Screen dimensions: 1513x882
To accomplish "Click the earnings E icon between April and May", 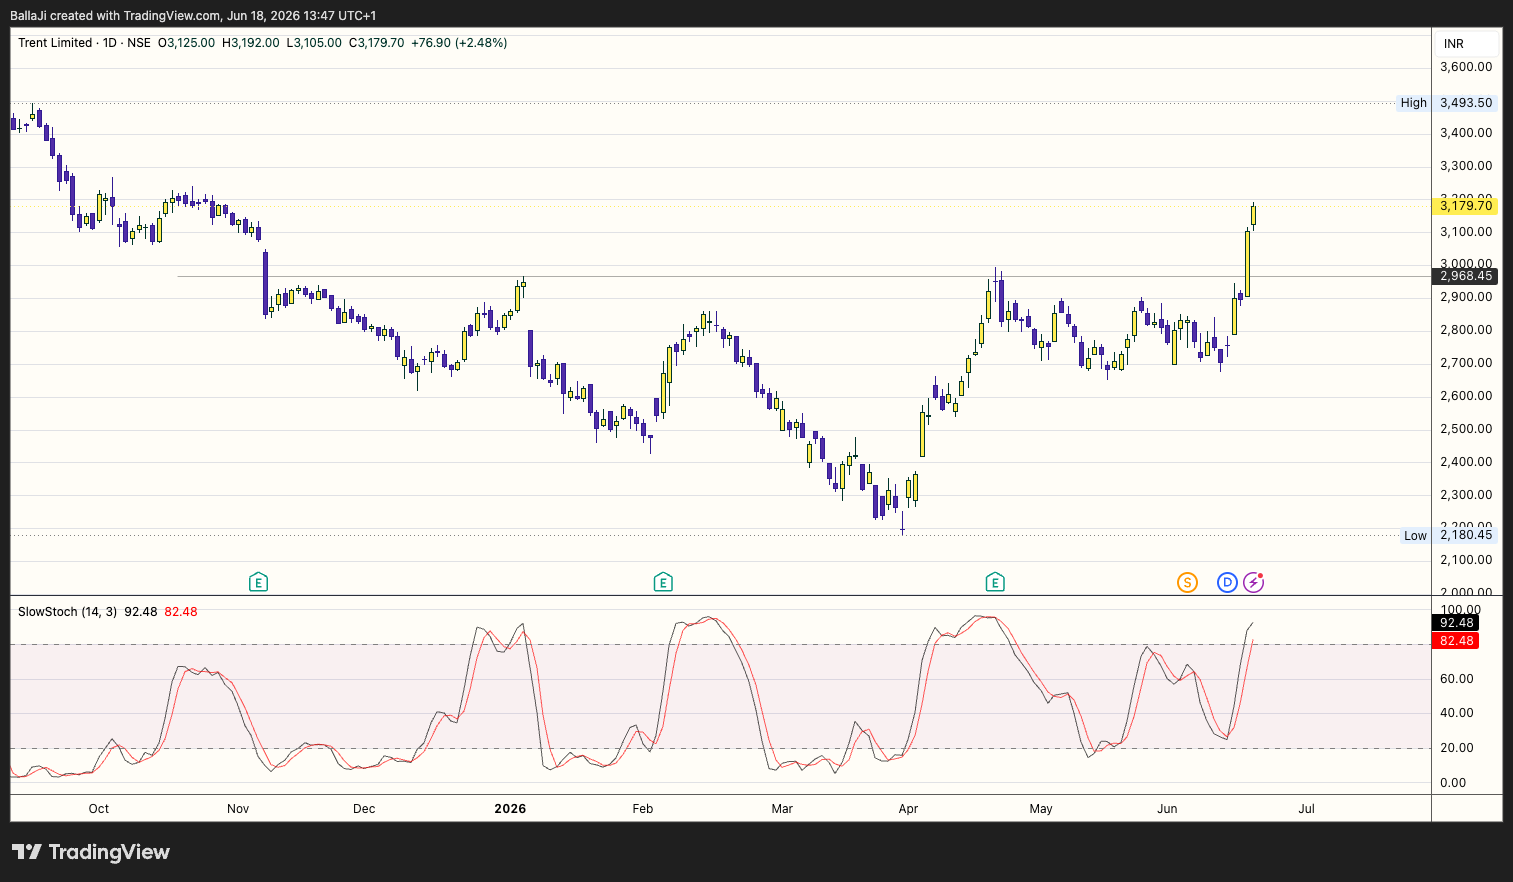I will point(994,582).
